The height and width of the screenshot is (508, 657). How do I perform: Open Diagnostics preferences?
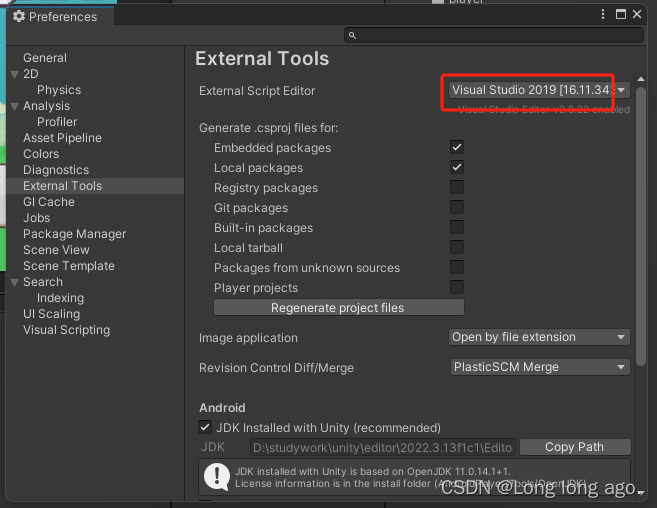56,170
